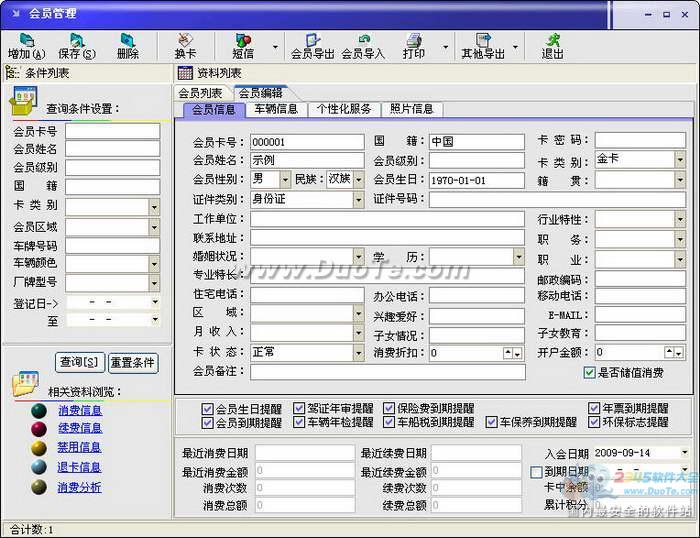Click the 换卡 card swap icon
Image resolution: width=700 pixels, height=538 pixels.
(185, 46)
